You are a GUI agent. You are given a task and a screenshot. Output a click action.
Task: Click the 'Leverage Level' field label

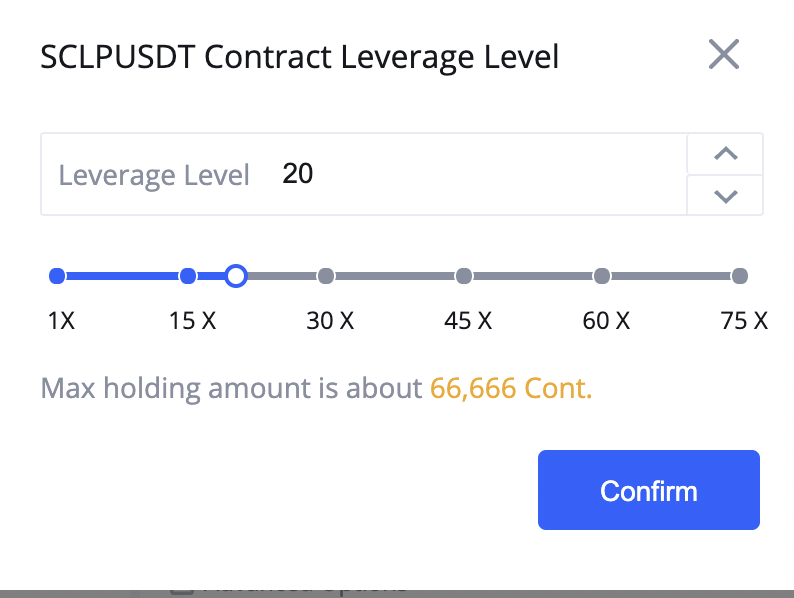coord(154,175)
